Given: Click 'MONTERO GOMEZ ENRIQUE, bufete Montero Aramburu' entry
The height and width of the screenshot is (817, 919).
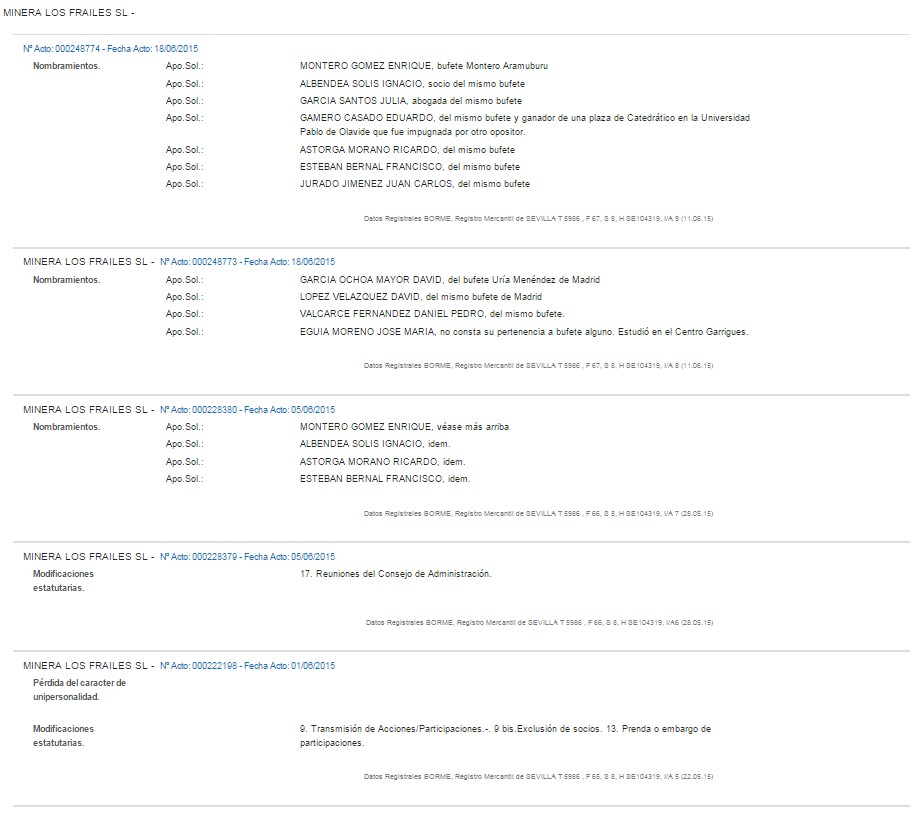Looking at the screenshot, I should pyautogui.click(x=423, y=66).
